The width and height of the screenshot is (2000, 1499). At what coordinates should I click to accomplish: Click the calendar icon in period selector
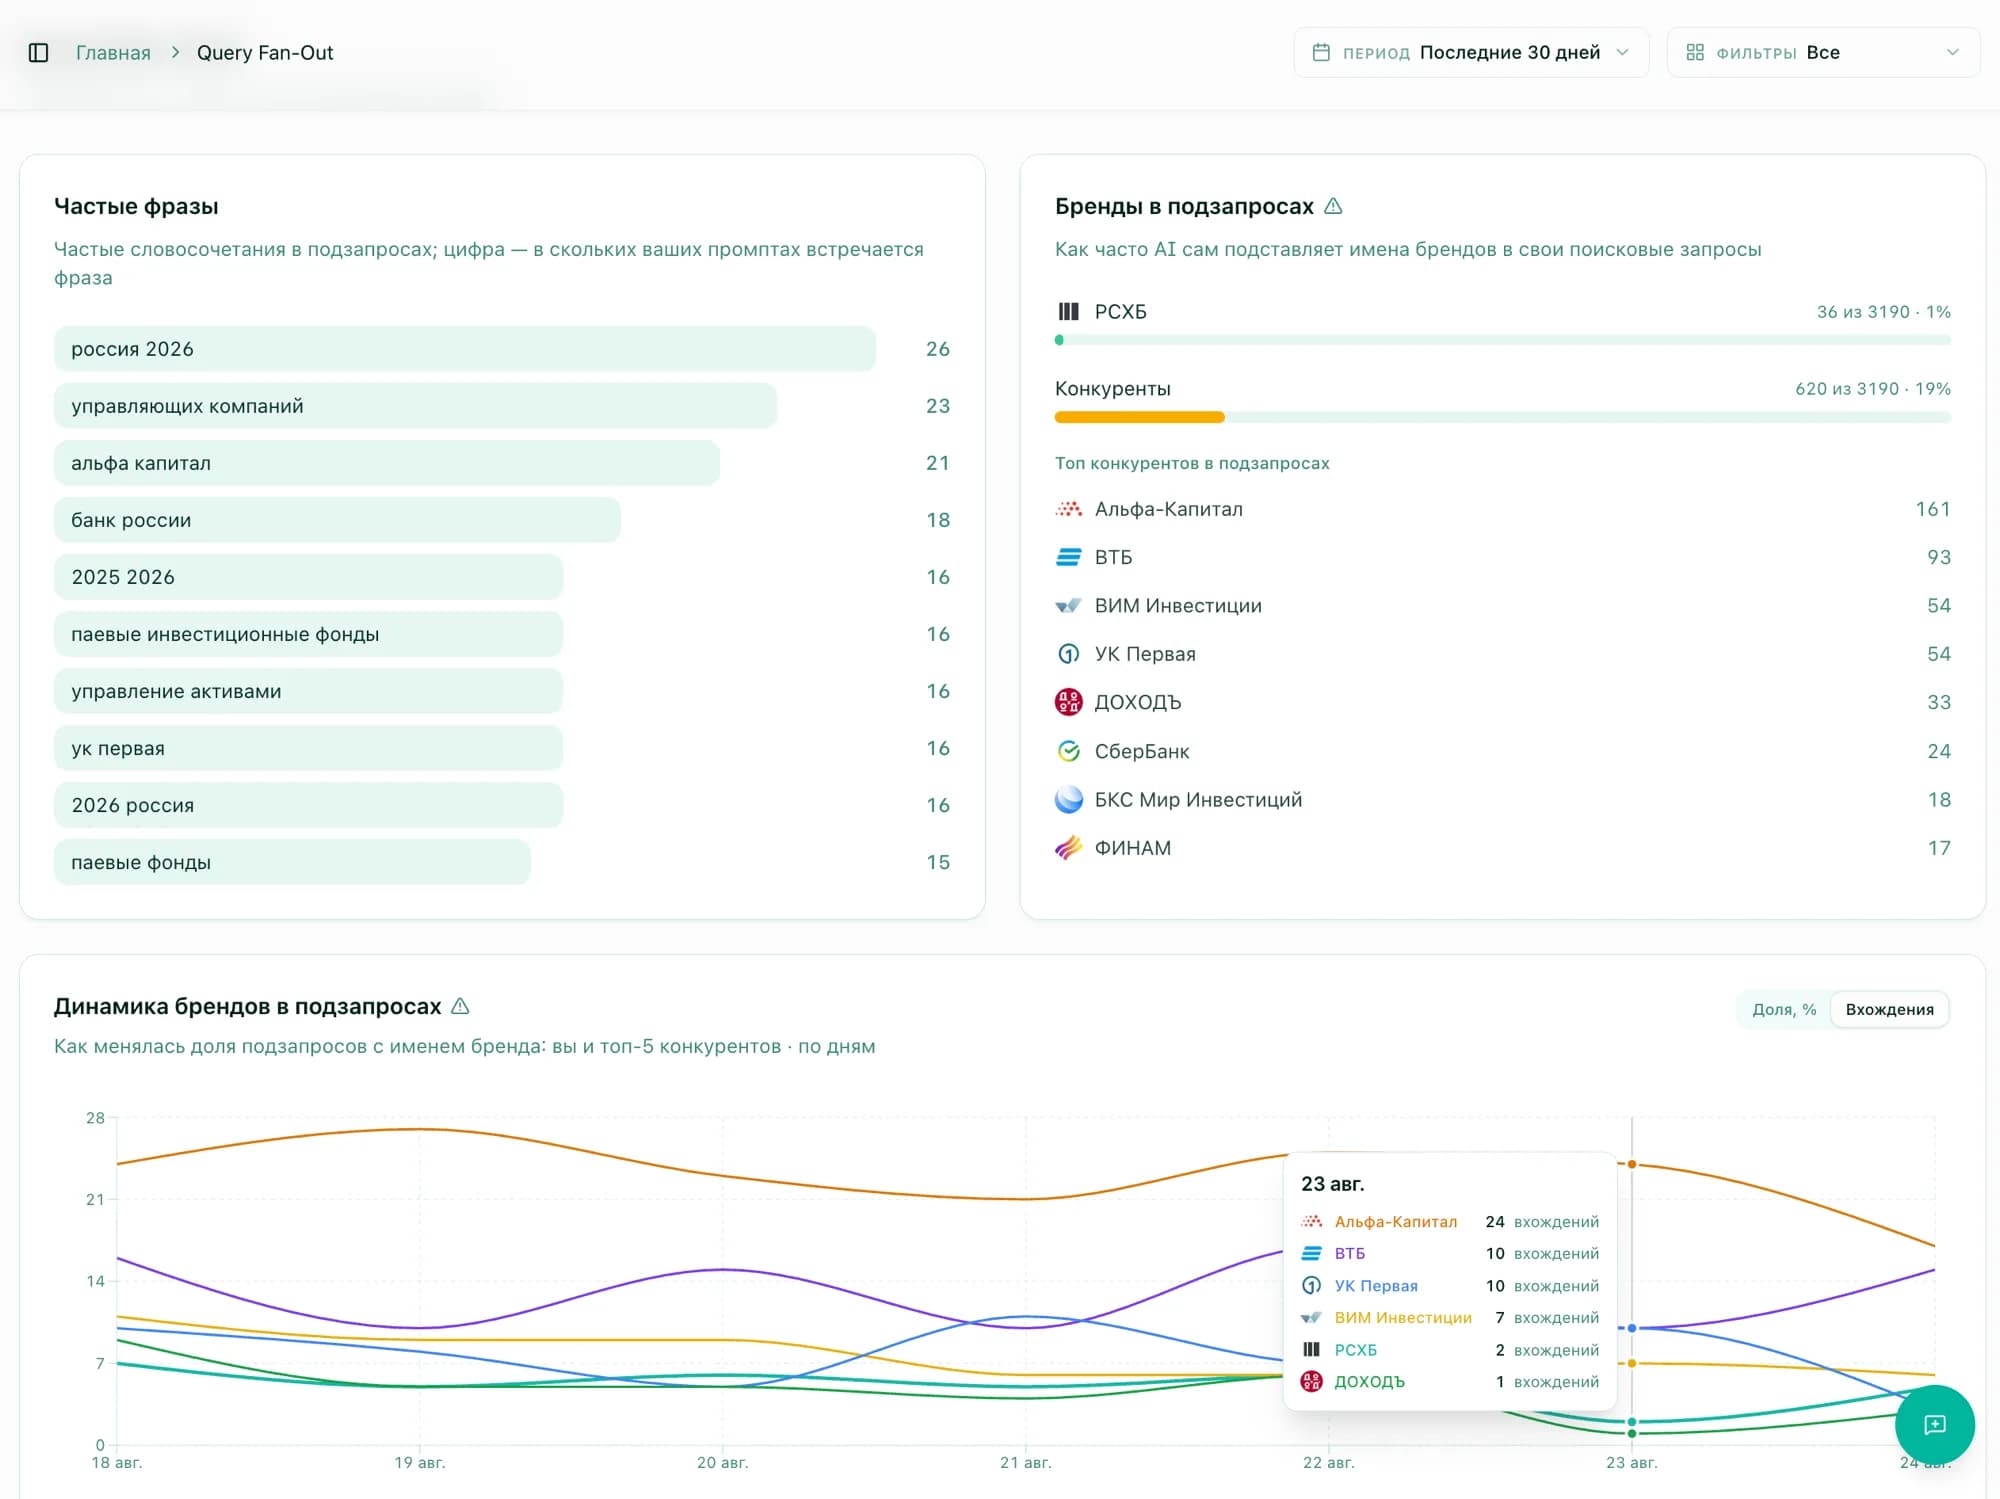point(1321,52)
